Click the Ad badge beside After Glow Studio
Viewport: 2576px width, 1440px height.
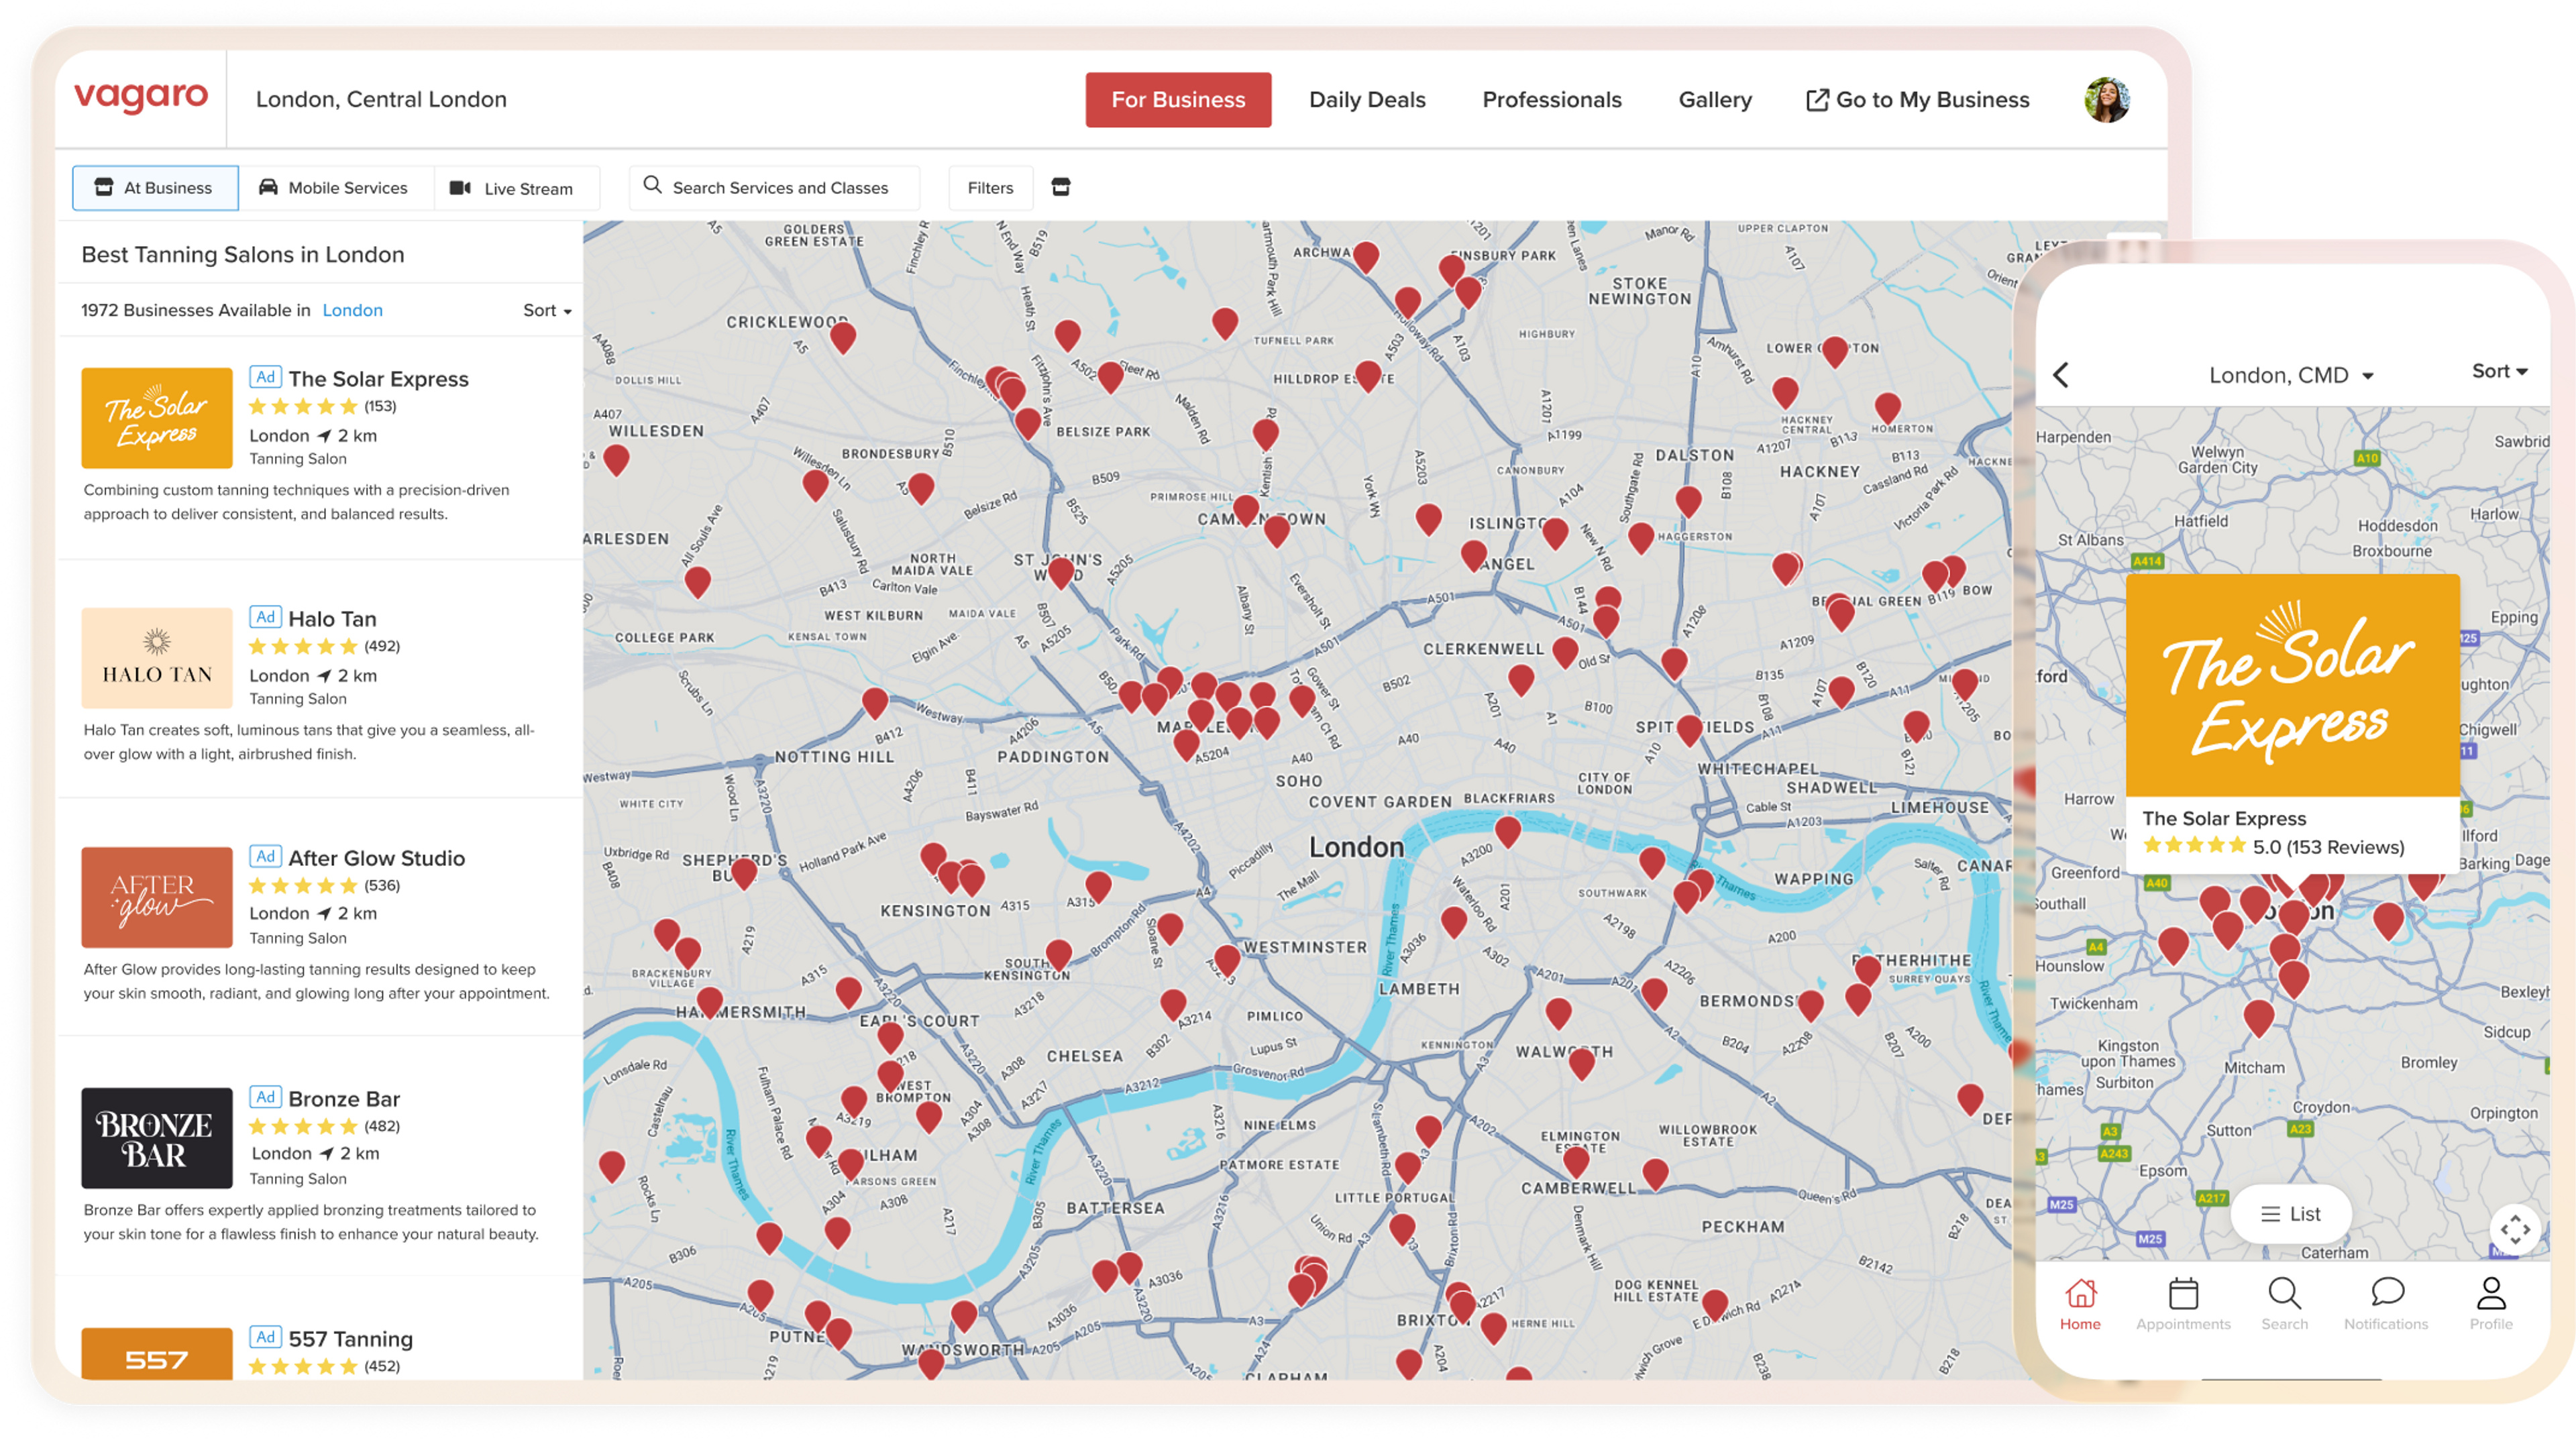click(x=265, y=856)
